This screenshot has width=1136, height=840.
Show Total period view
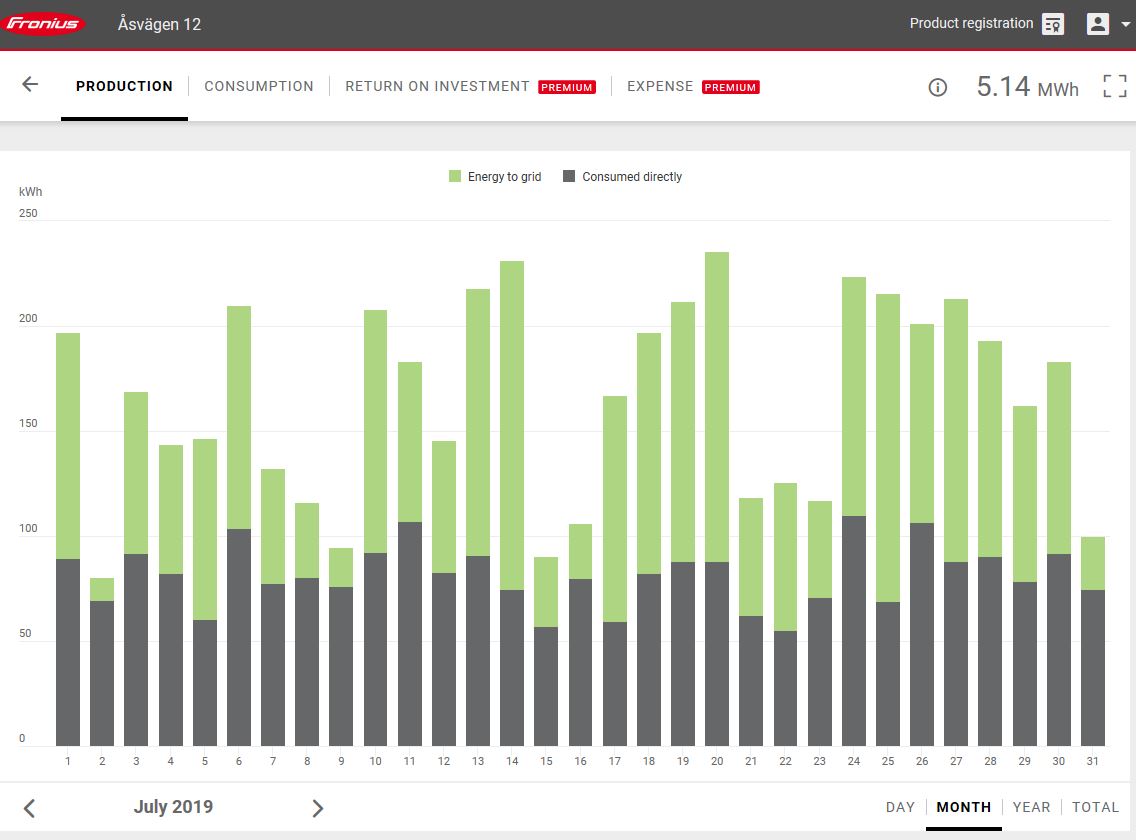pos(1095,807)
